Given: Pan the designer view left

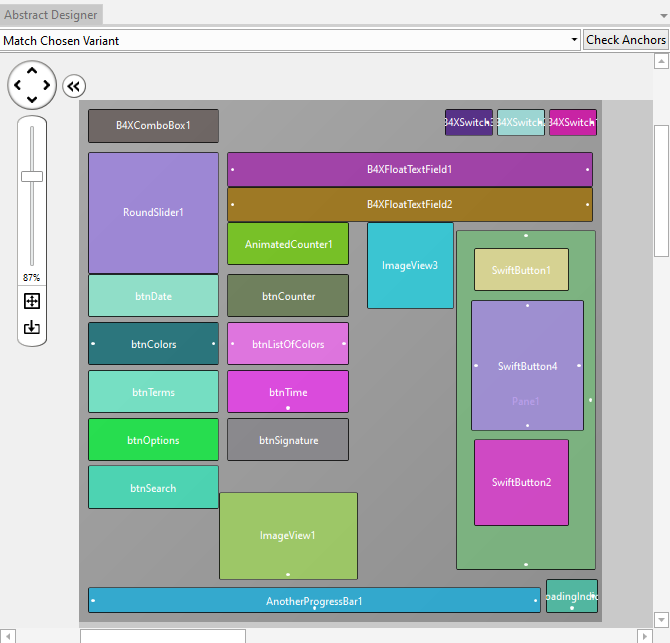Looking at the screenshot, I should (18, 85).
